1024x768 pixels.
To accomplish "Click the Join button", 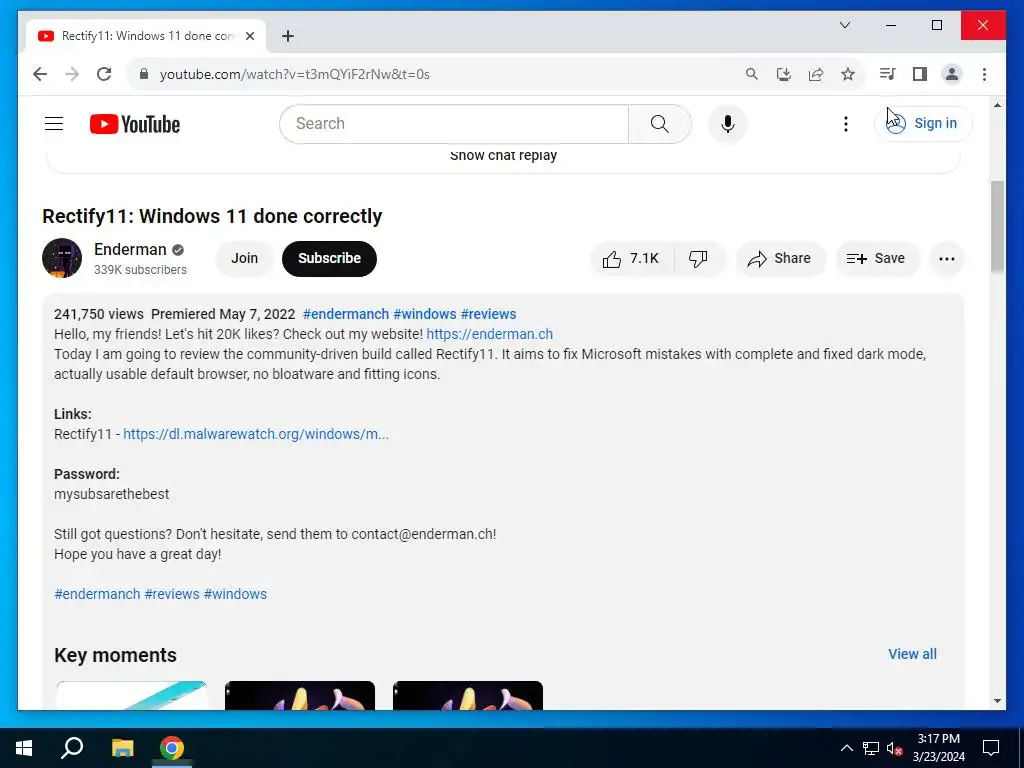I will (x=244, y=259).
